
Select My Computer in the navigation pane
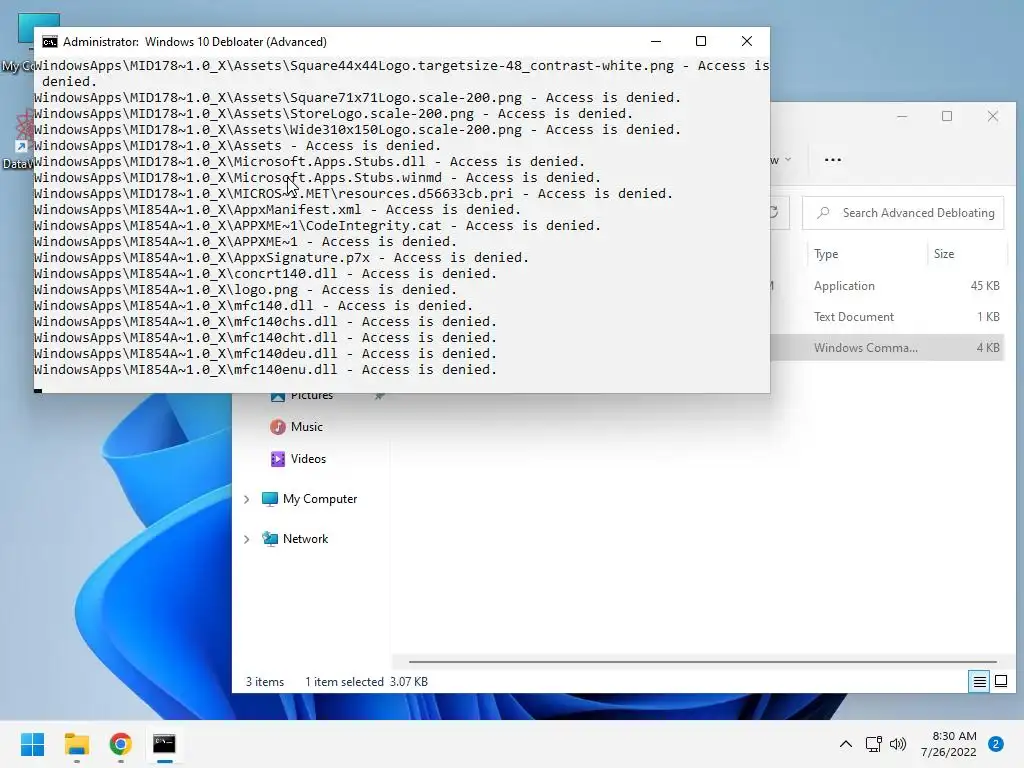pos(320,499)
